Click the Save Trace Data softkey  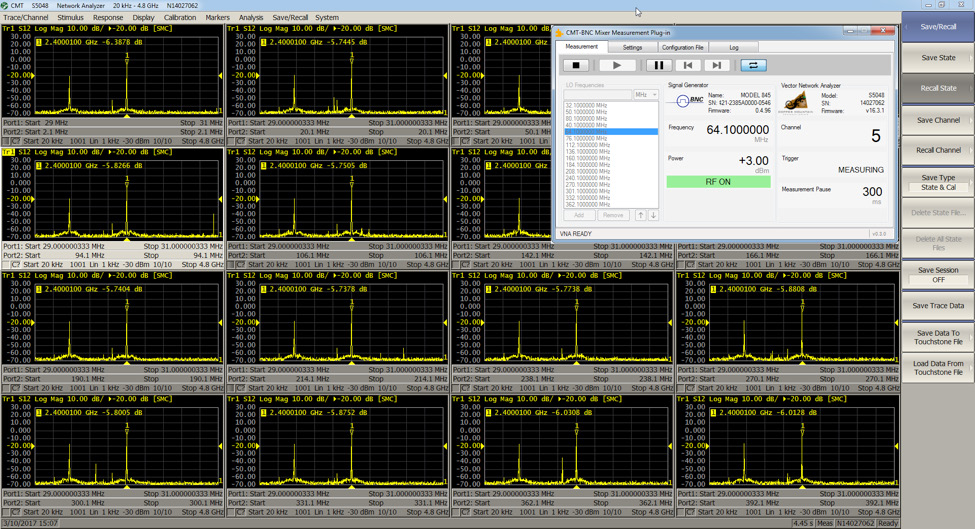point(938,306)
